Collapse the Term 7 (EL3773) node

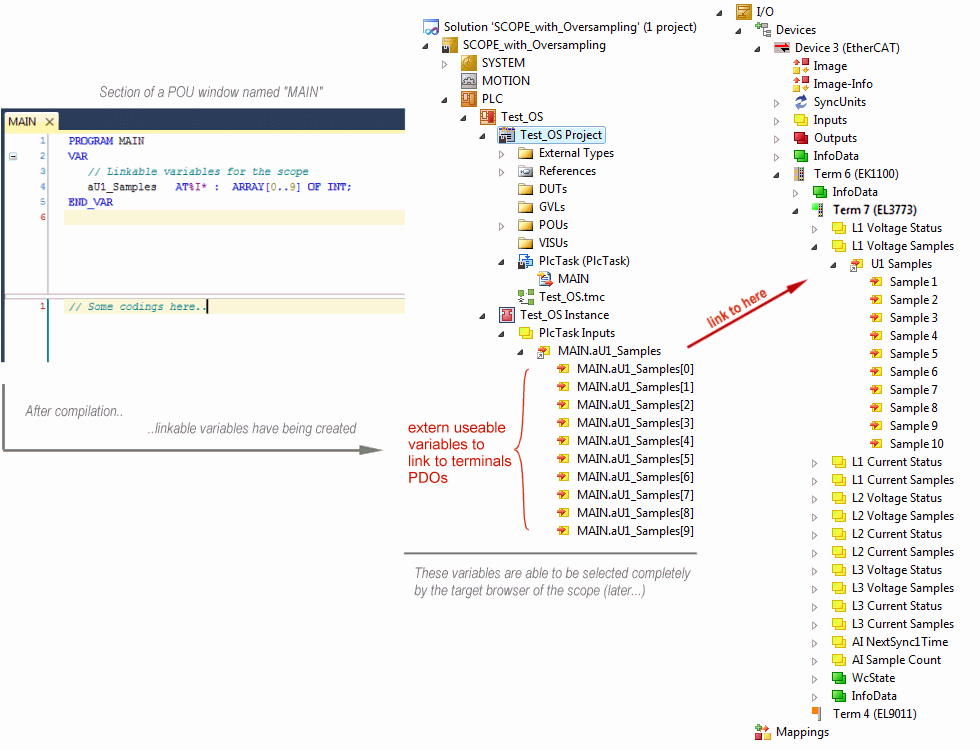[796, 210]
